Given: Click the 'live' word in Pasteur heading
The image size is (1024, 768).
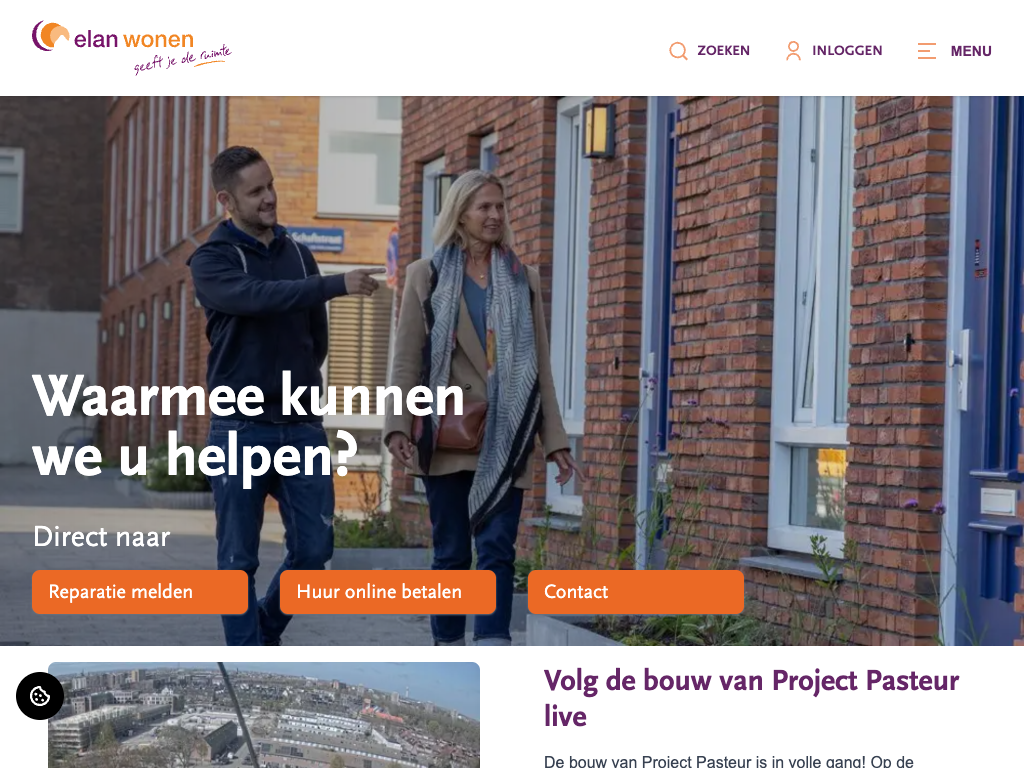Looking at the screenshot, I should pos(566,716).
